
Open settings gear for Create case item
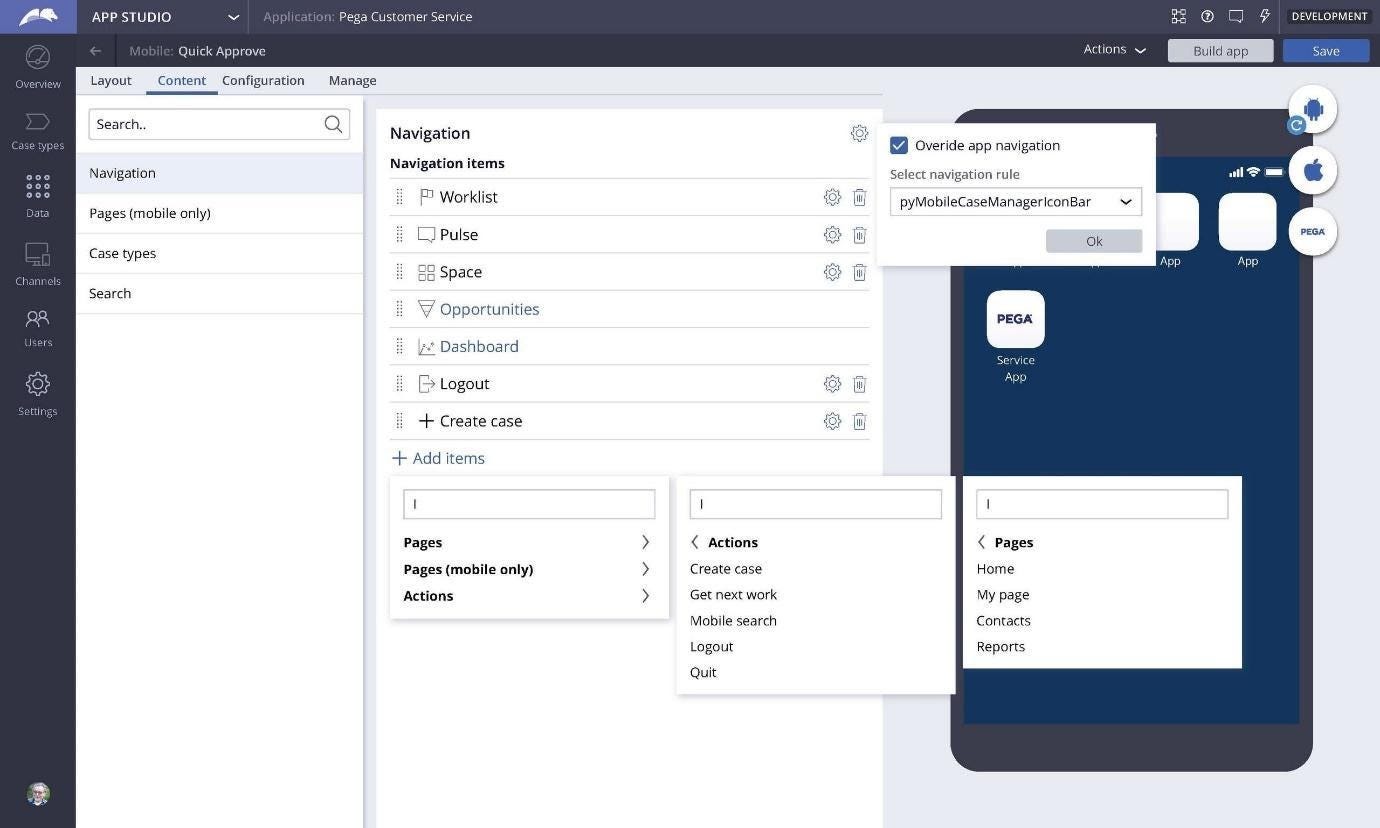point(832,421)
